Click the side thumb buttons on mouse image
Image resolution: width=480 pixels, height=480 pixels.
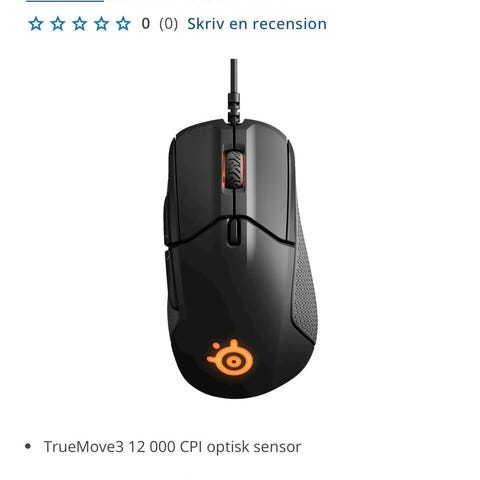169,247
